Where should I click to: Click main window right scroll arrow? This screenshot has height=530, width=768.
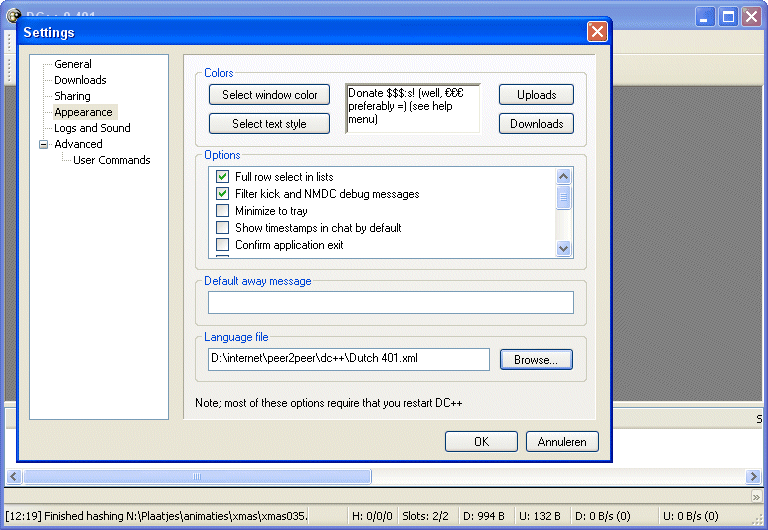753,476
